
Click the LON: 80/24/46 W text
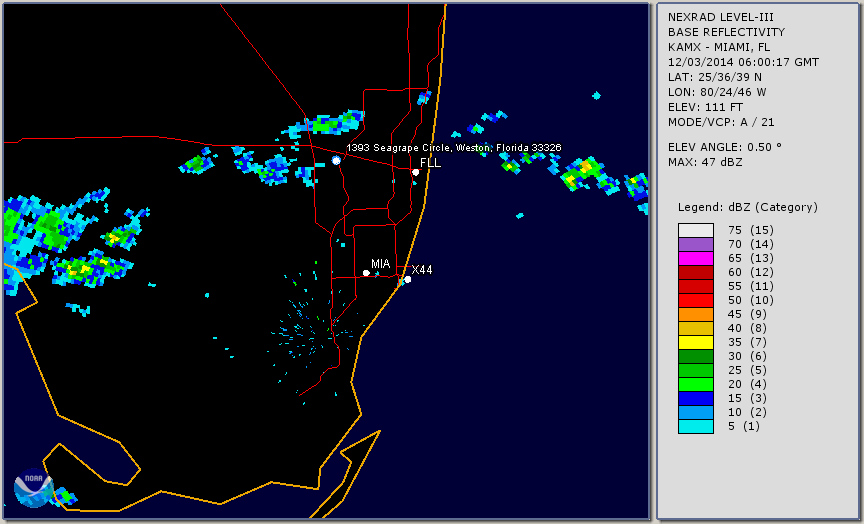pyautogui.click(x=717, y=92)
